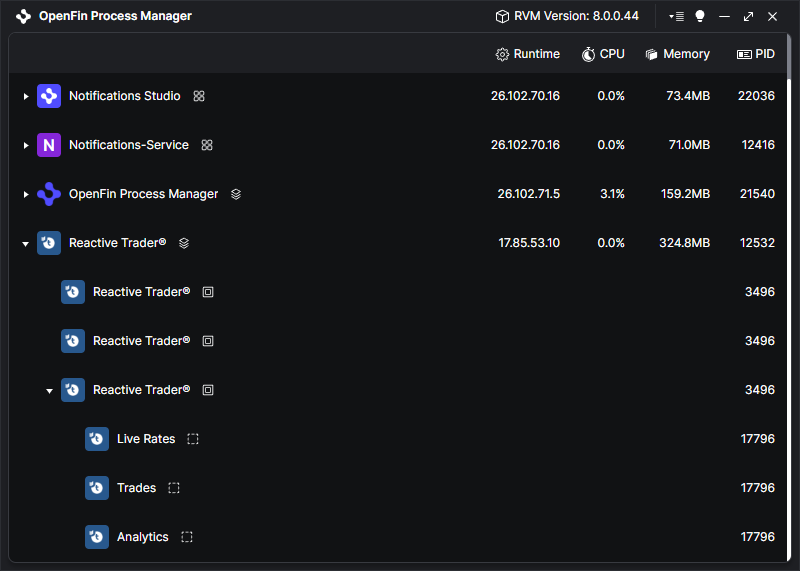Select the Trades view label

coord(136,488)
